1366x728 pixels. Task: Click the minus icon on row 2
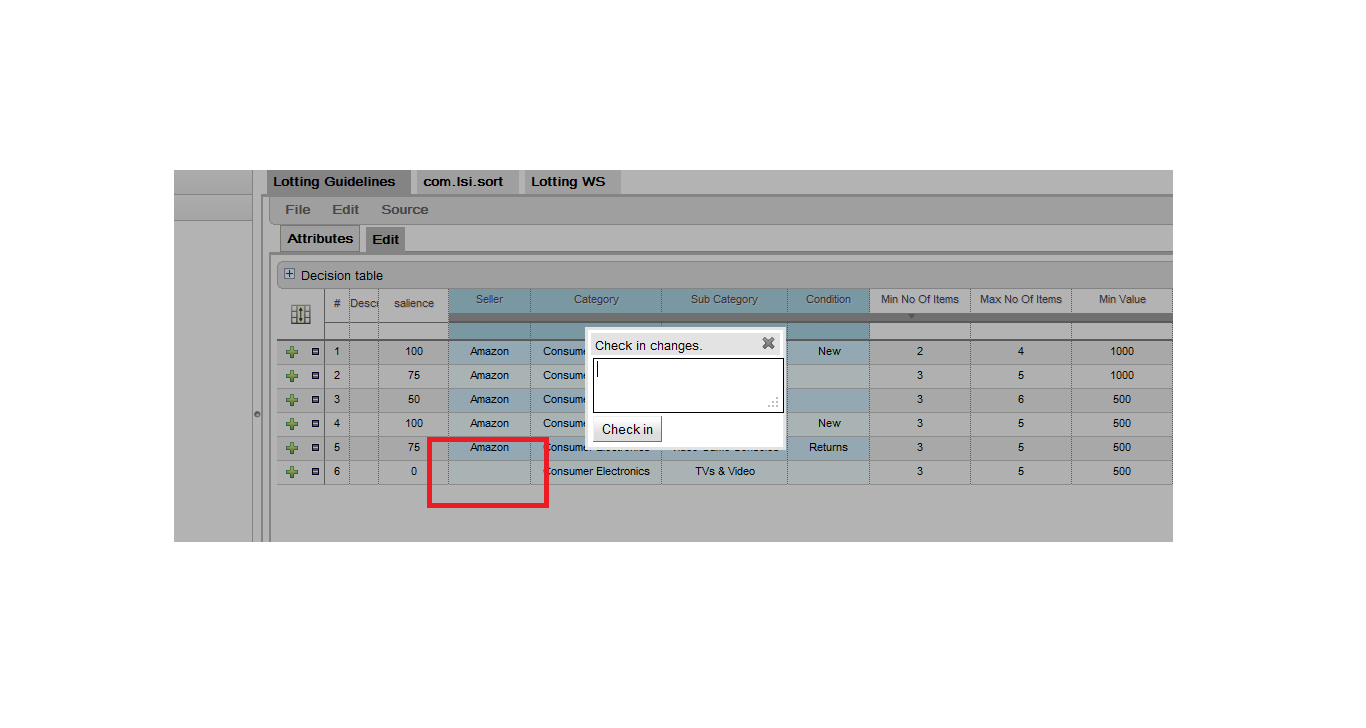pyautogui.click(x=315, y=376)
